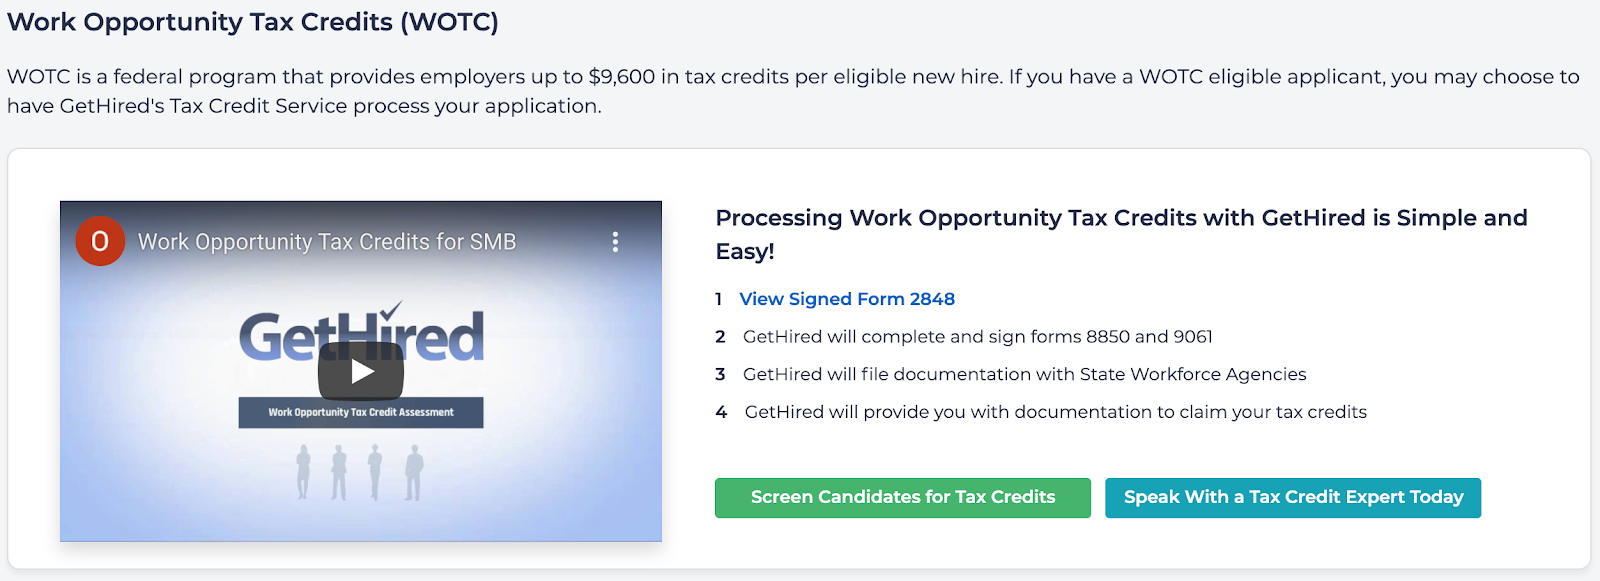Open the View Signed Form 2848 link
Image resolution: width=1600 pixels, height=581 pixels.
[x=847, y=299]
